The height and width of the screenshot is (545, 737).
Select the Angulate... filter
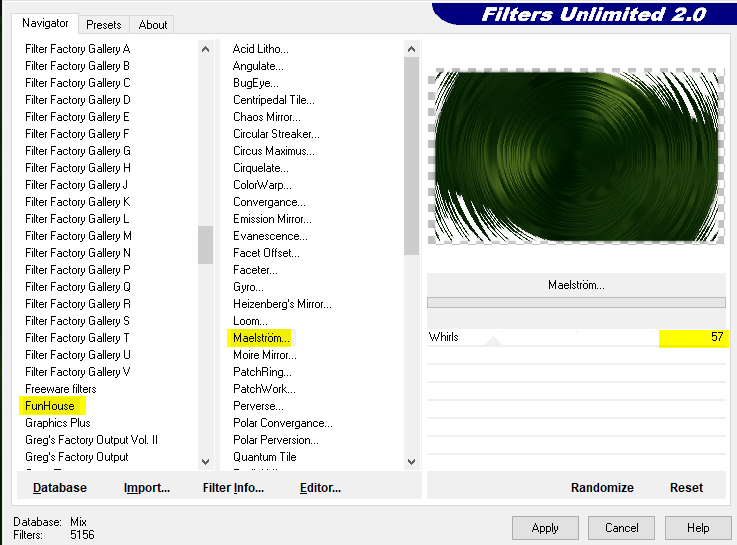(258, 66)
